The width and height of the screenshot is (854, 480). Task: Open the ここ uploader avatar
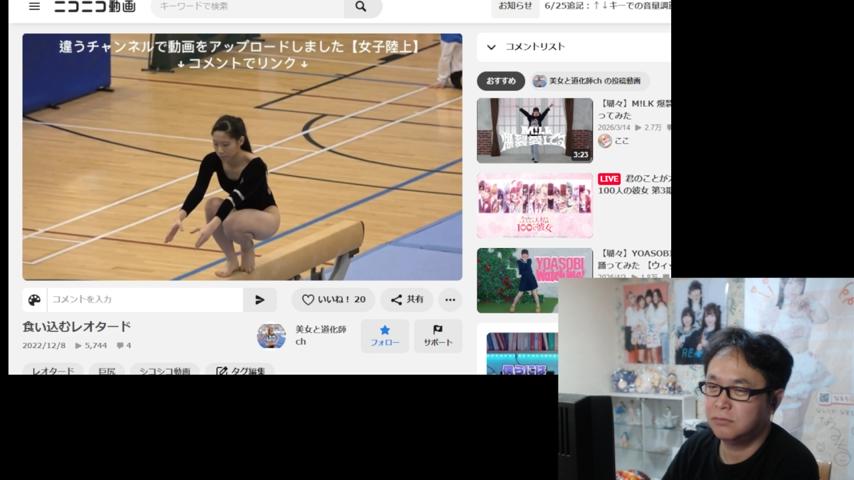point(605,141)
